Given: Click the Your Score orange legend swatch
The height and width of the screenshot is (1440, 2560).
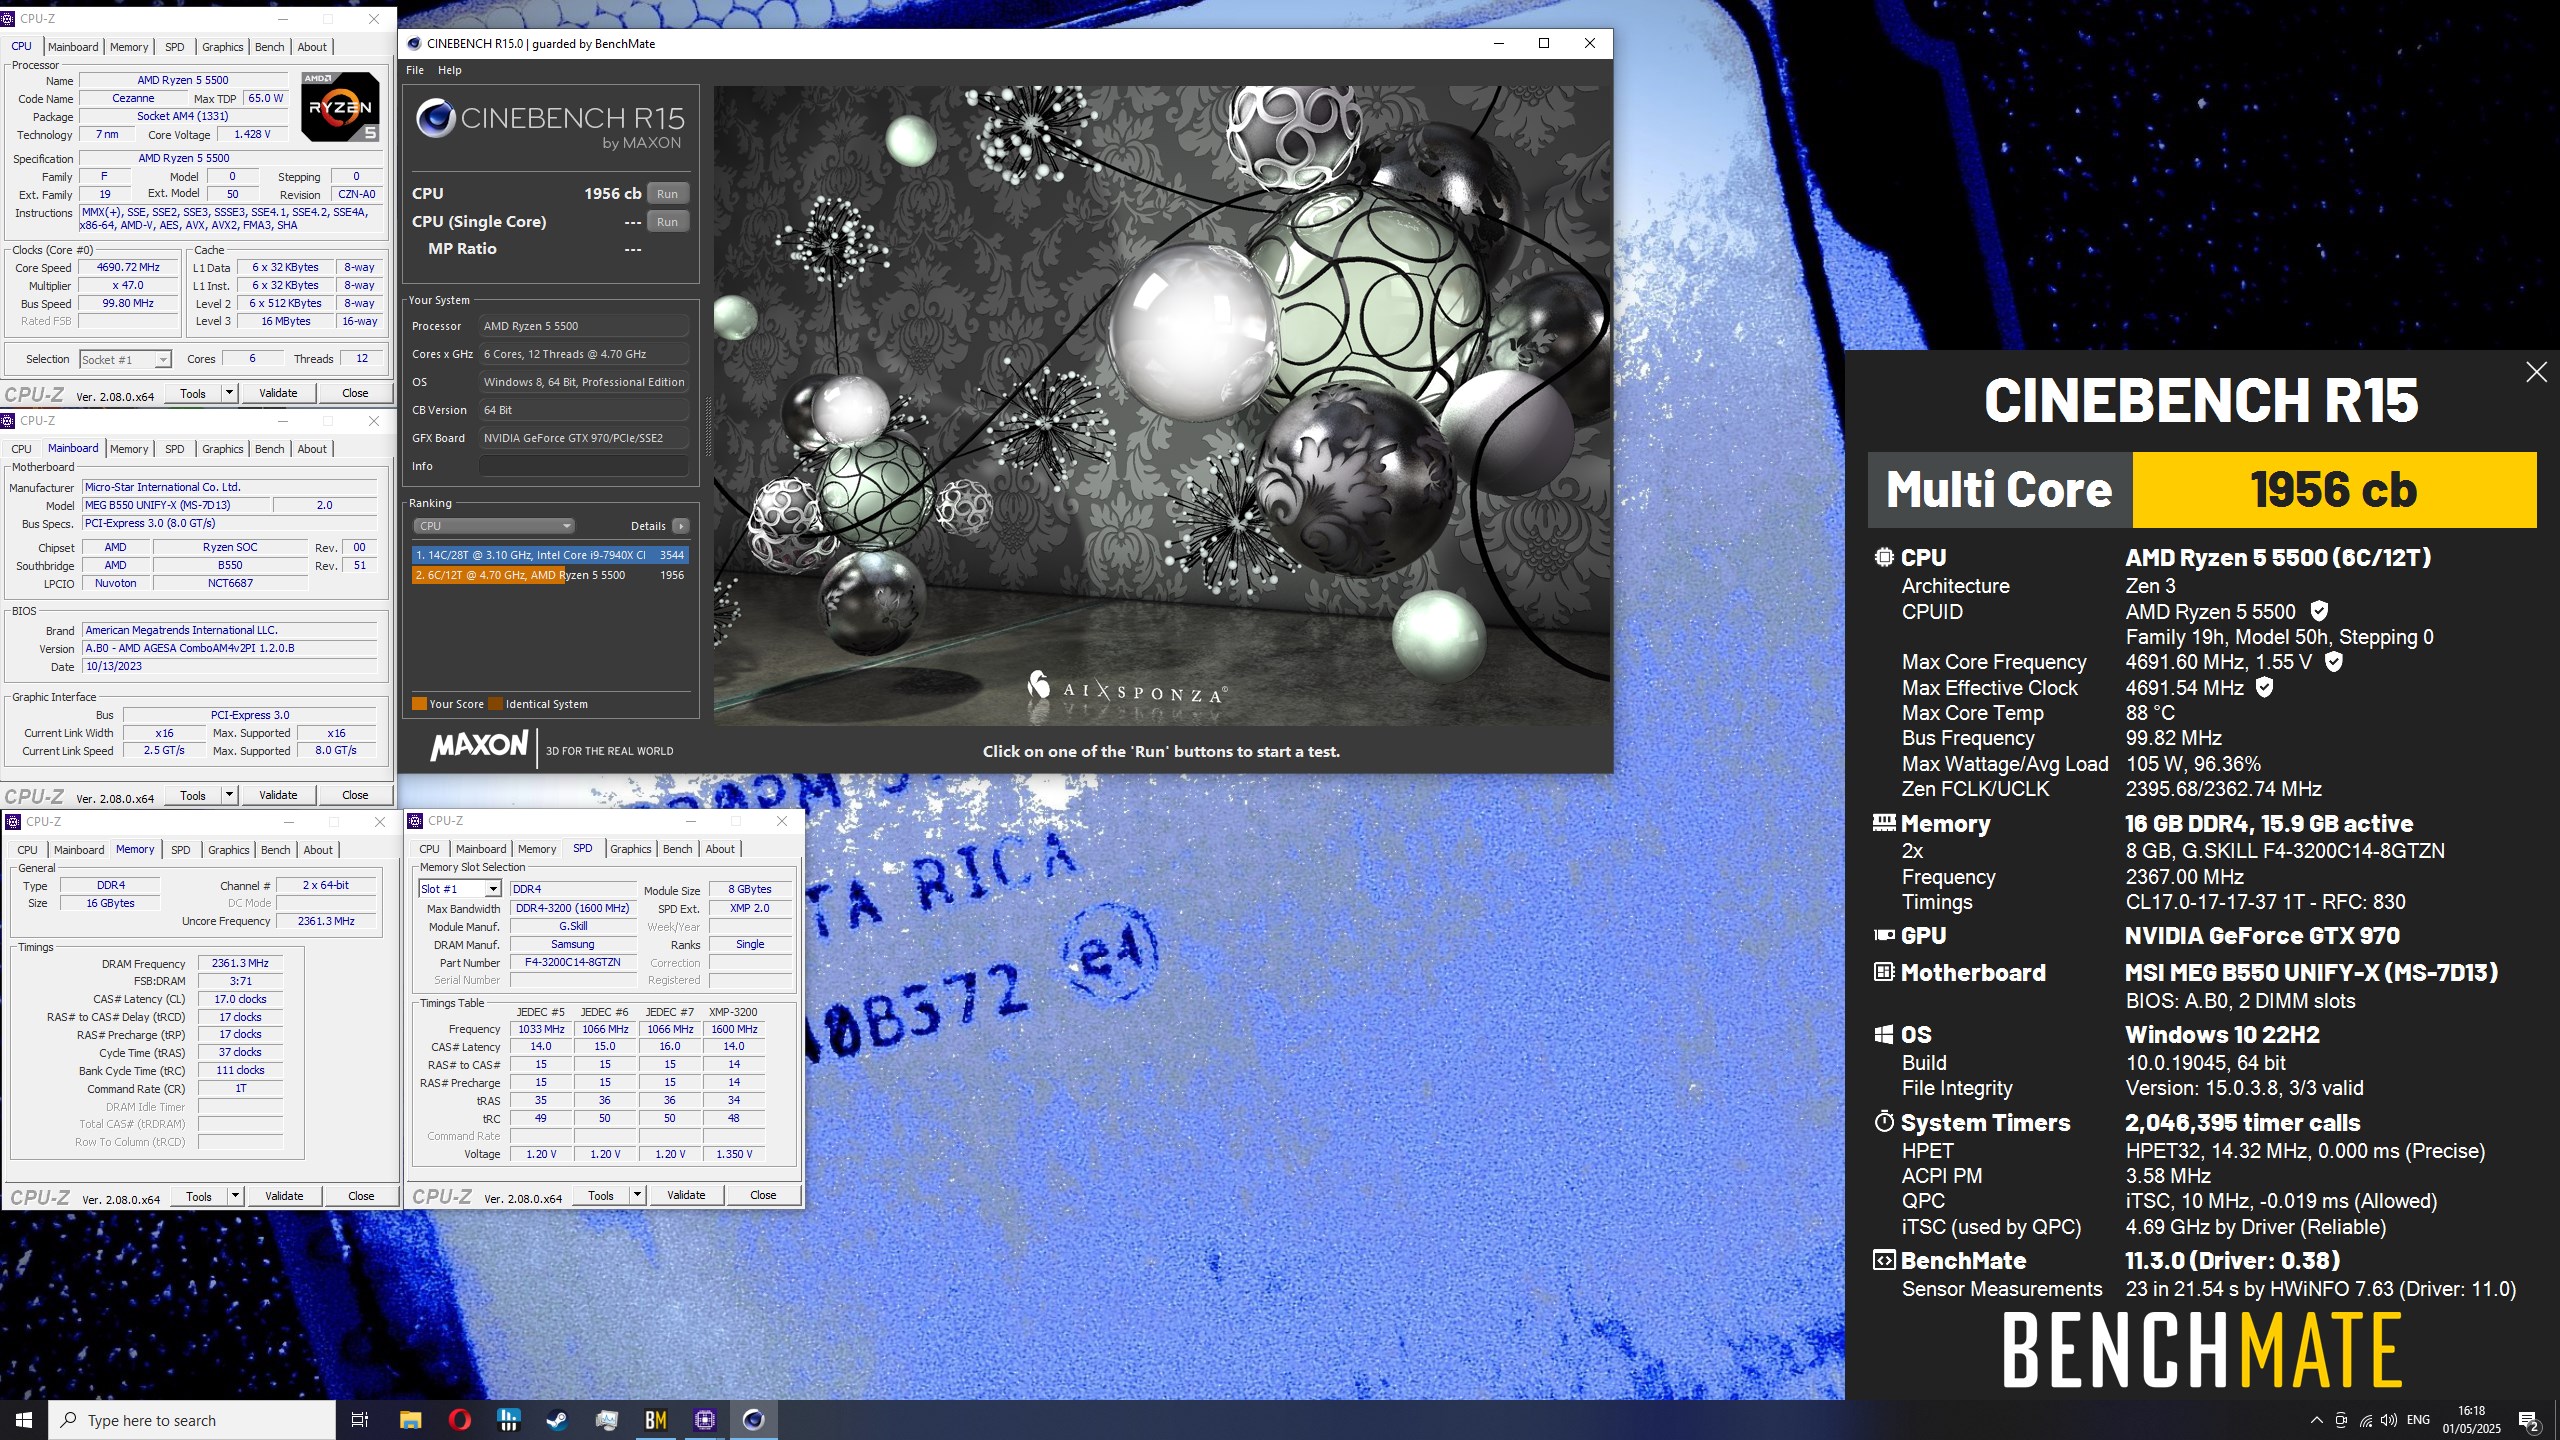Looking at the screenshot, I should click(420, 704).
